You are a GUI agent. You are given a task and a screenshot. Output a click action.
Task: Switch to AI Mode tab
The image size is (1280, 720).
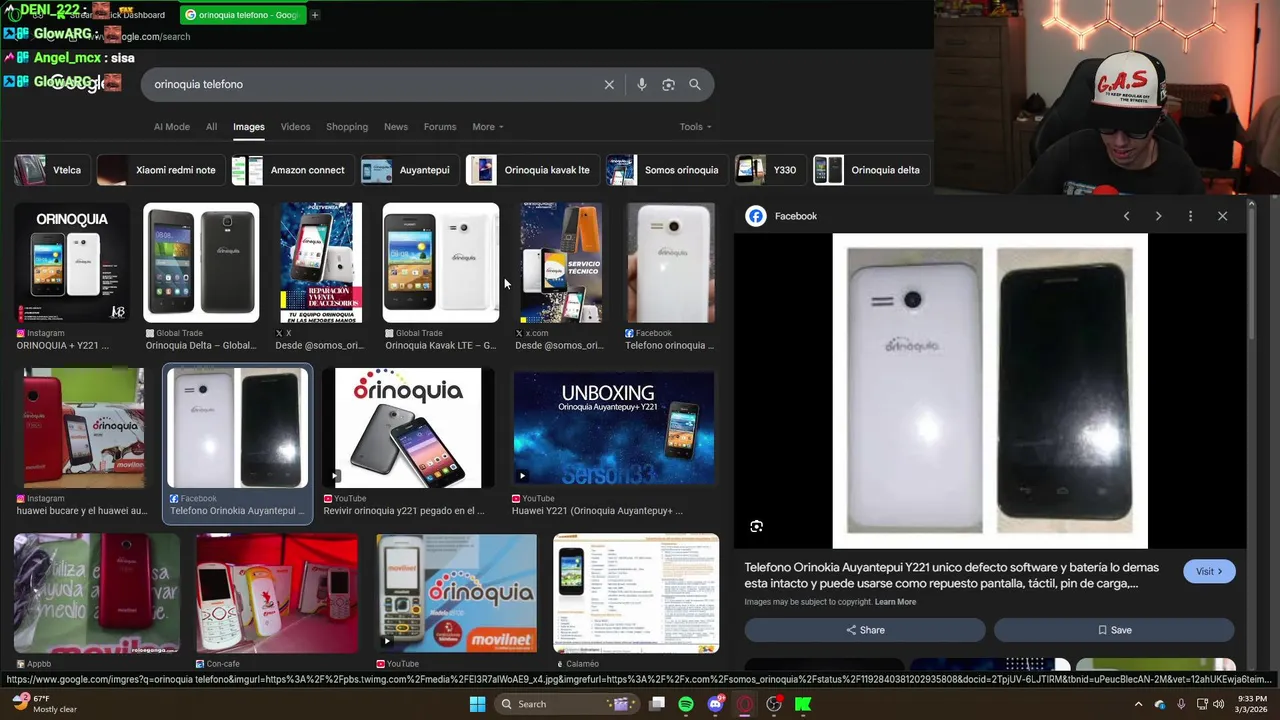click(171, 127)
